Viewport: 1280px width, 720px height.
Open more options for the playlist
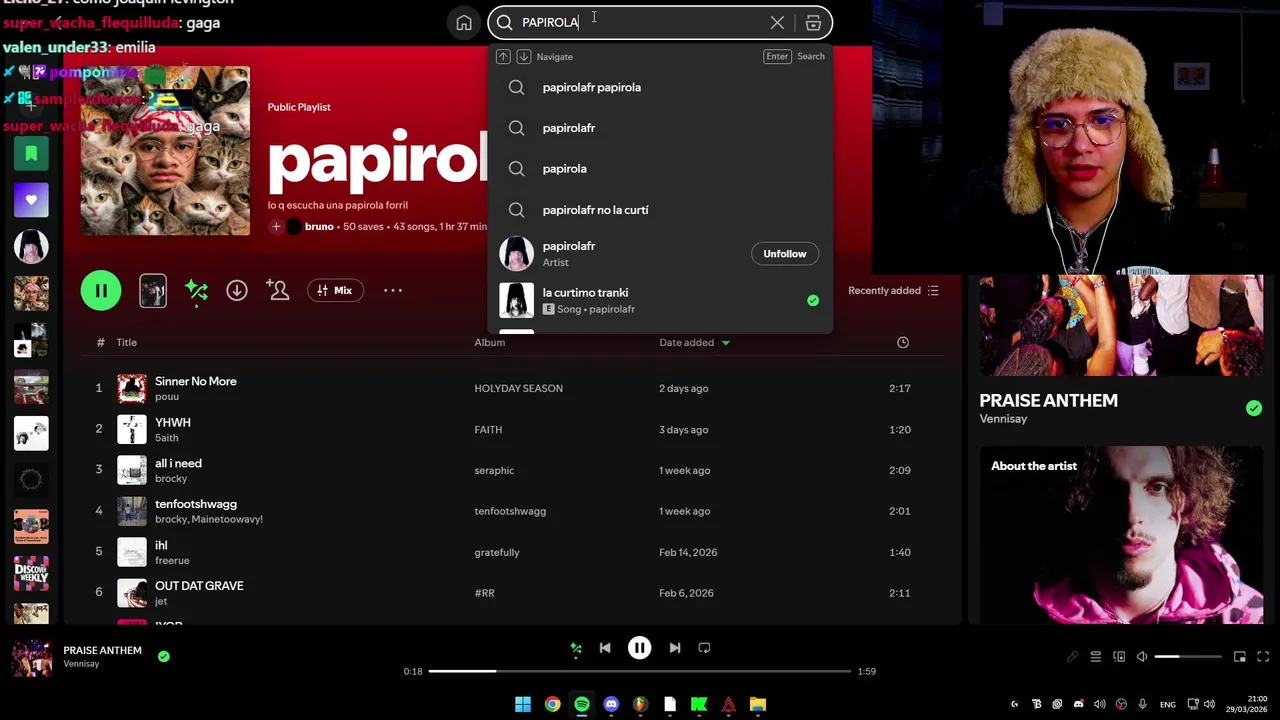(x=393, y=290)
